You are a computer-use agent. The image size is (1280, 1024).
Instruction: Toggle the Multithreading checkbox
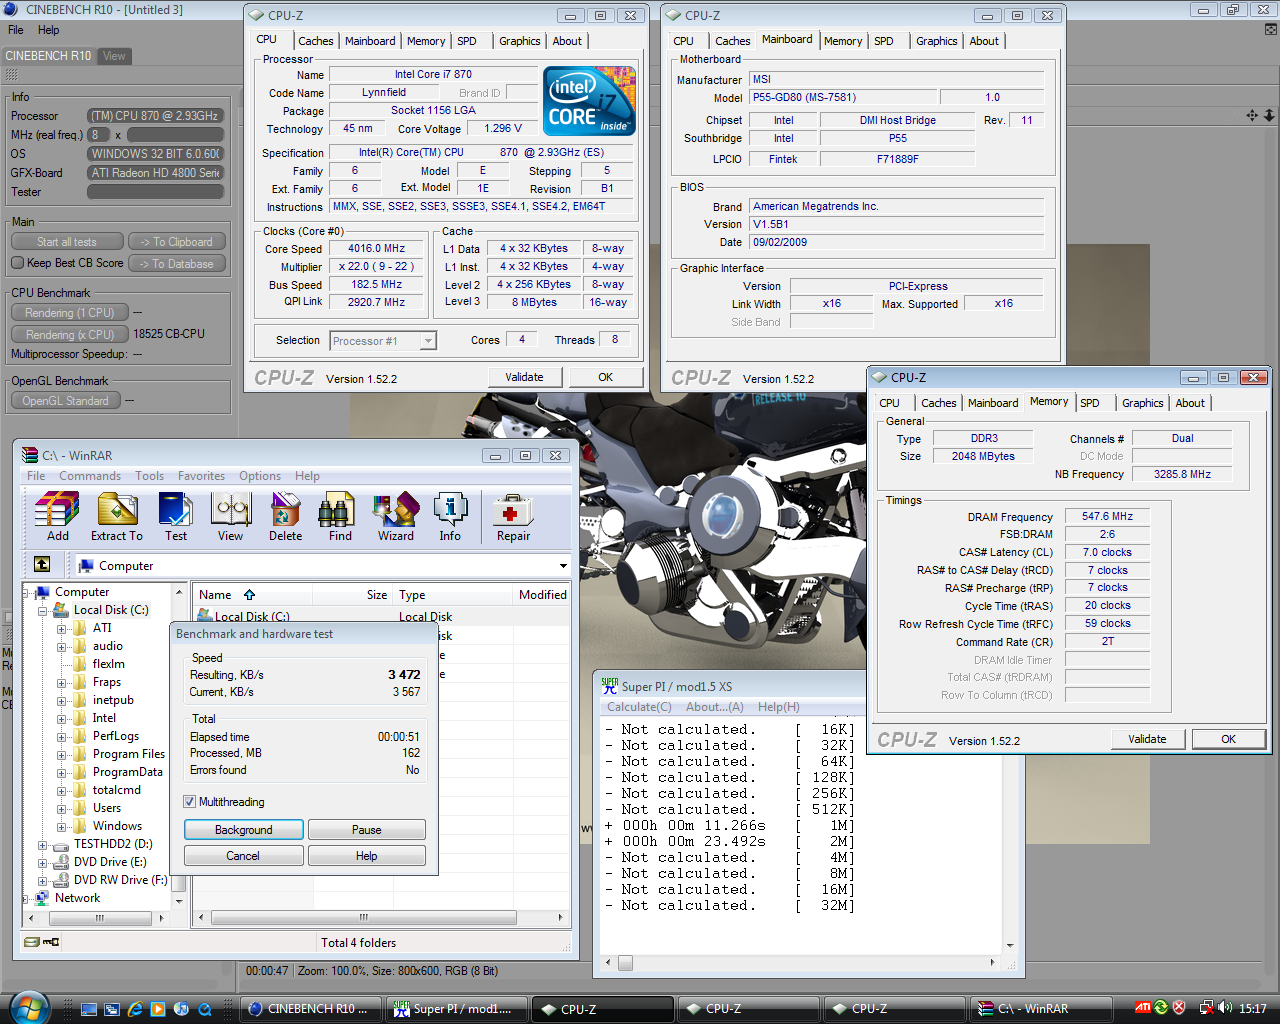click(x=190, y=802)
